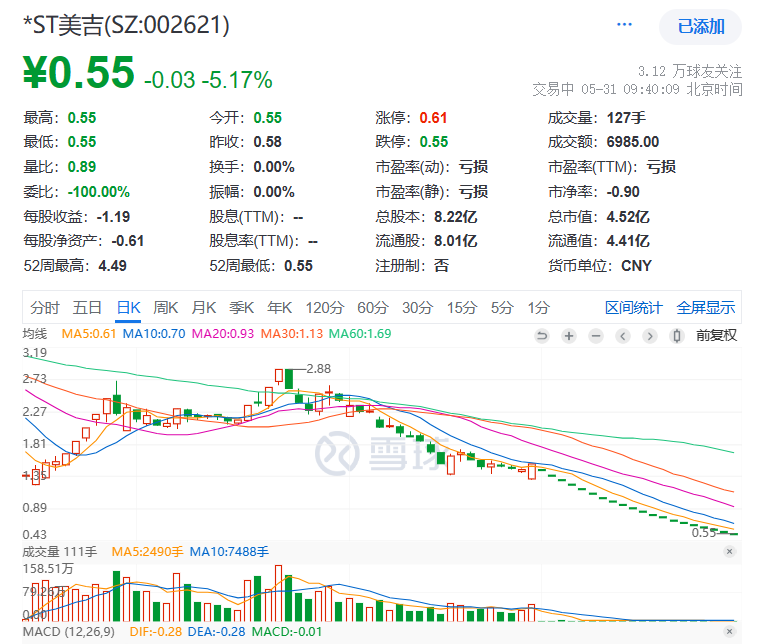Toggle the candlestick style icon
Screen dimensions: 761x644
point(677,335)
